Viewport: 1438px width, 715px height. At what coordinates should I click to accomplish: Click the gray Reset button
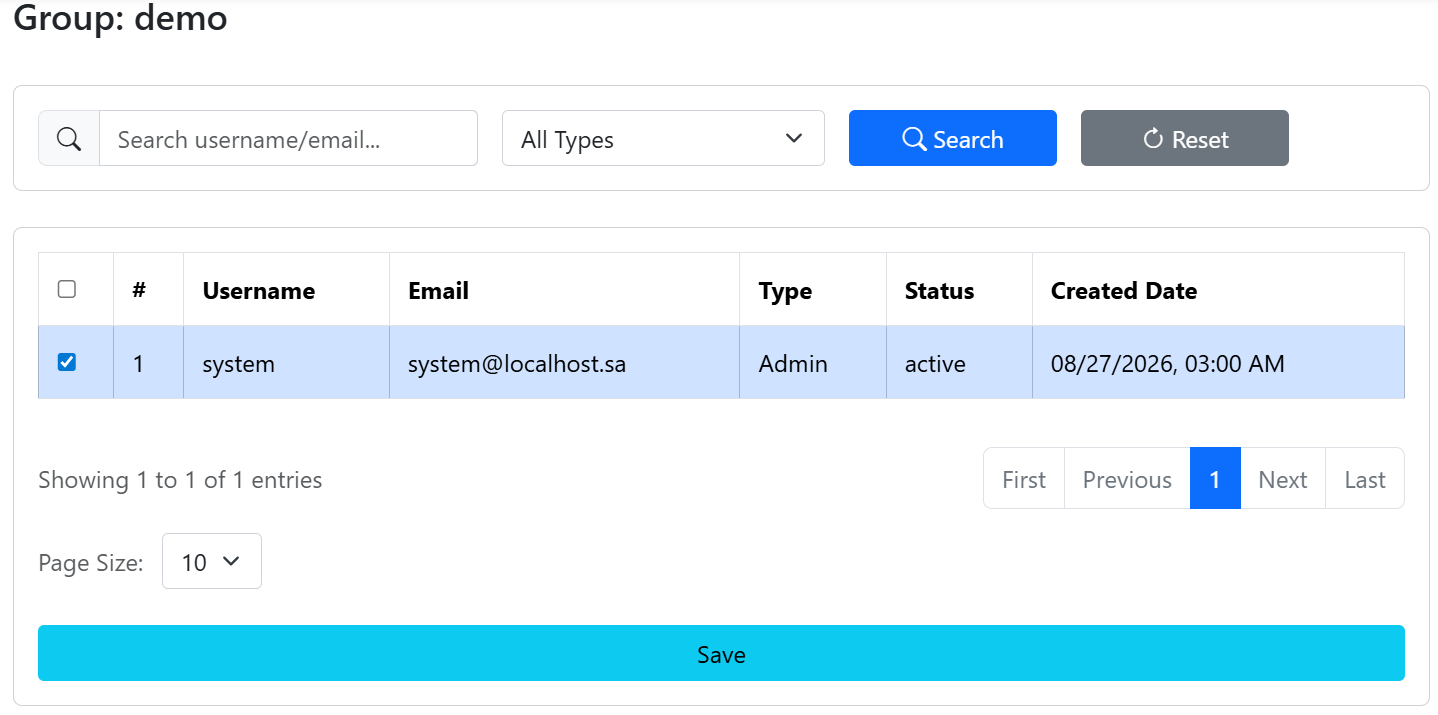click(1185, 139)
